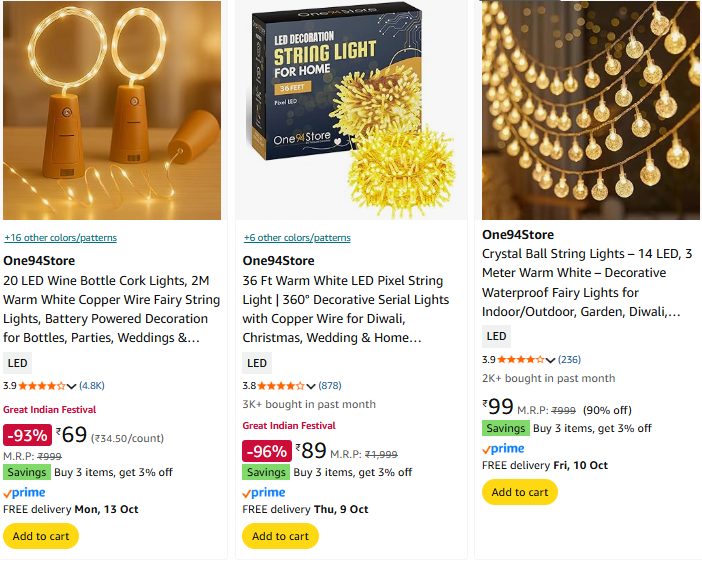Open the crystal ball string lights image
The image size is (702, 564).
click(590, 110)
